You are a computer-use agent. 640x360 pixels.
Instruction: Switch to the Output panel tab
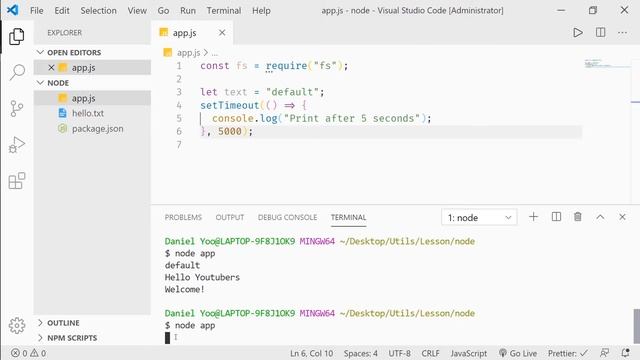coord(230,217)
